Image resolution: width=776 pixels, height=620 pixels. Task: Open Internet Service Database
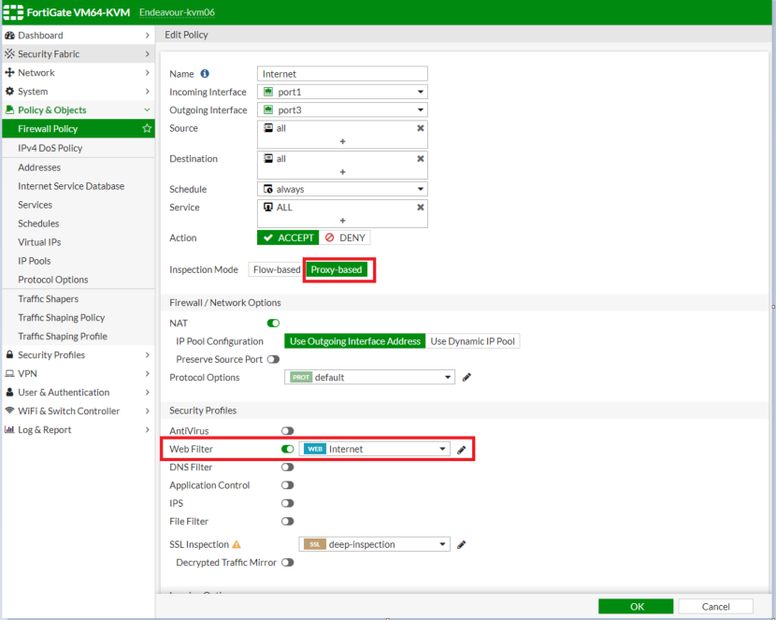click(71, 186)
